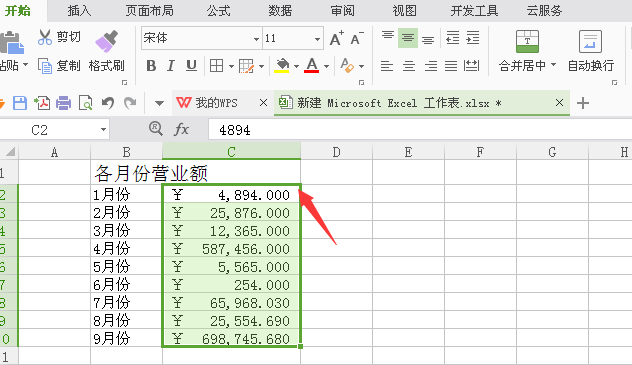This screenshot has width=632, height=365.
Task: Click the Cut scissors icon
Action: [45, 37]
